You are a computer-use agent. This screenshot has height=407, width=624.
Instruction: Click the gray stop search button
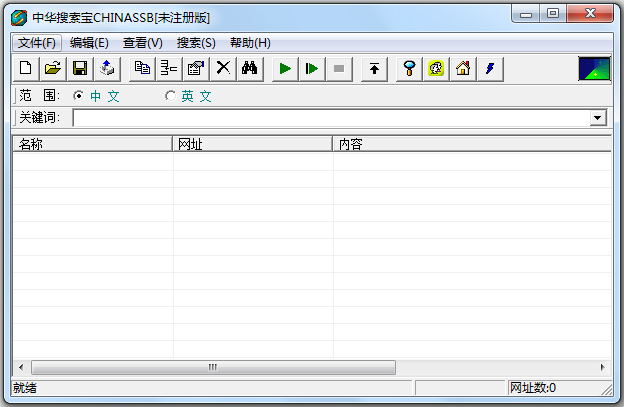(x=339, y=68)
